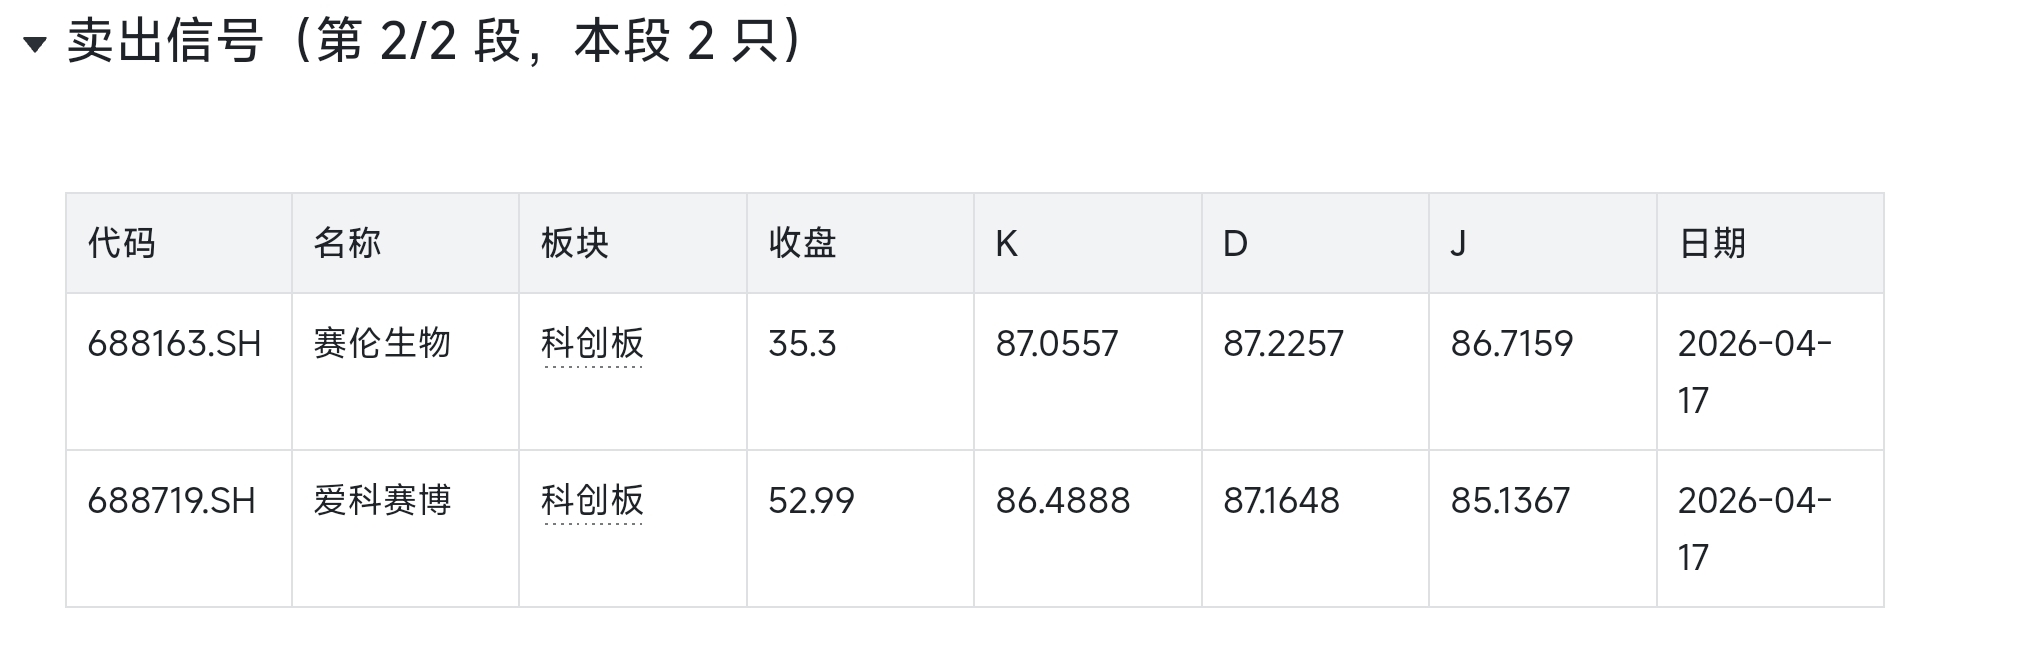2032x647 pixels.
Task: Click the 代码 column header
Action: (x=122, y=243)
